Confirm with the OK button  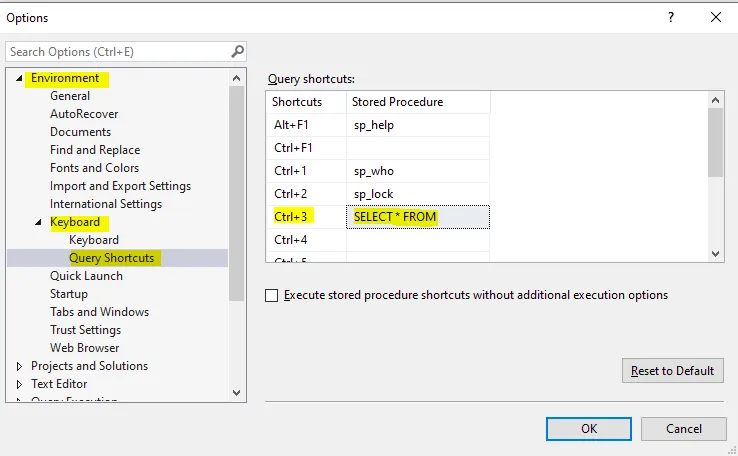589,429
